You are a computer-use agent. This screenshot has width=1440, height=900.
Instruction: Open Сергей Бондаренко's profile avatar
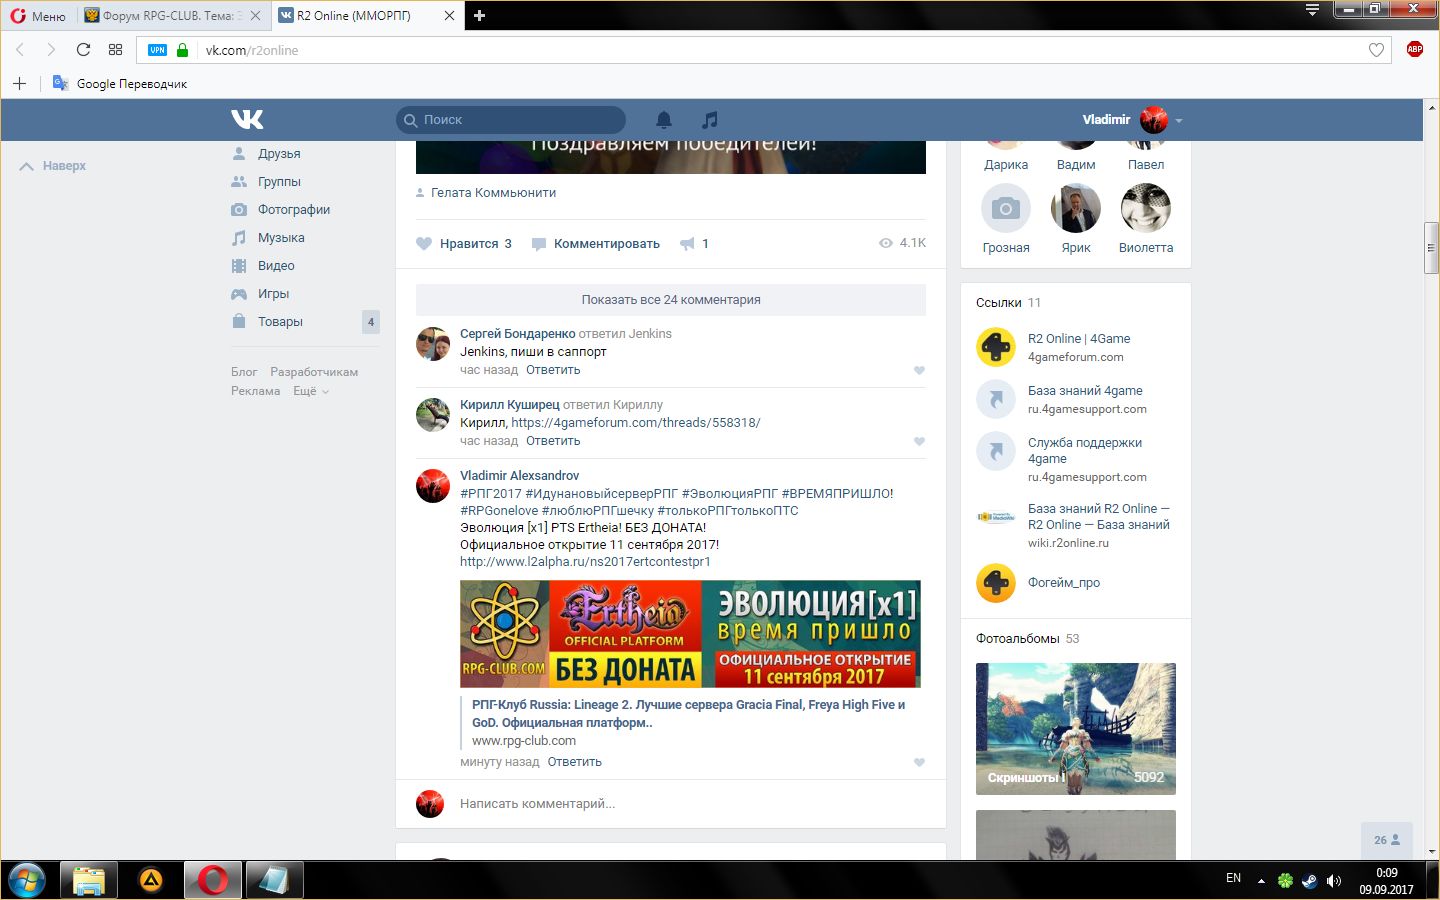pos(433,344)
